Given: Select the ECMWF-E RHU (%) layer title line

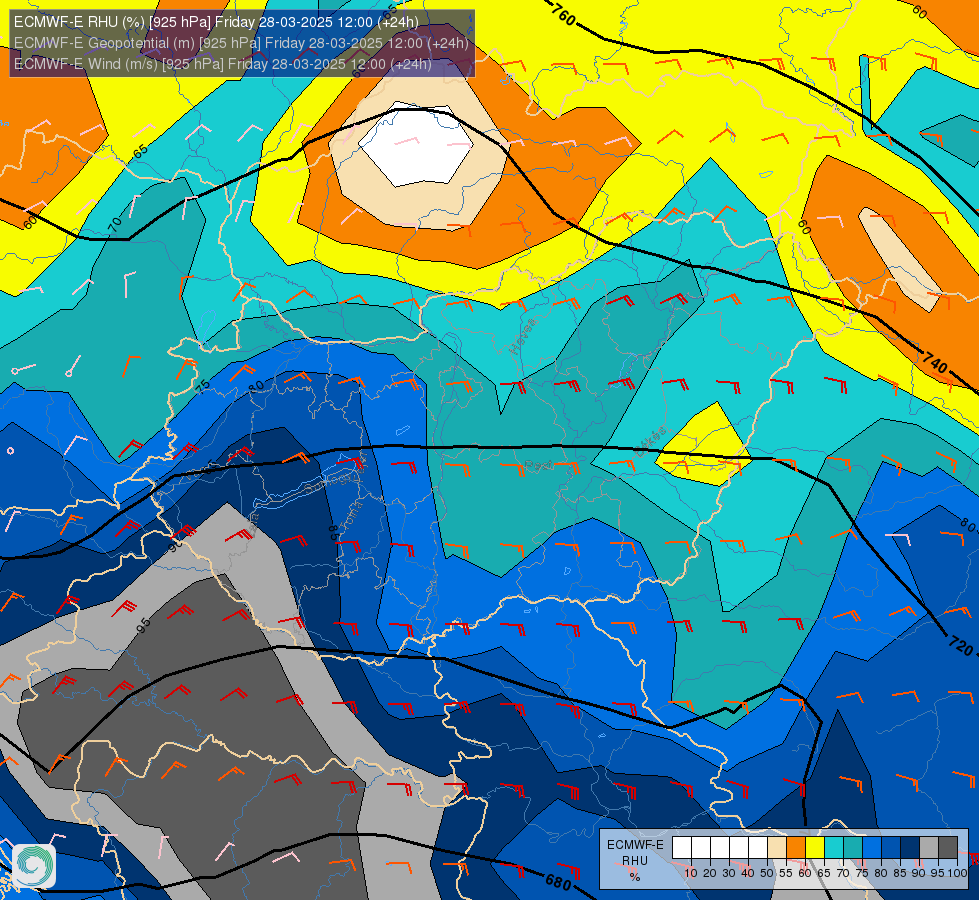Looking at the screenshot, I should [216, 22].
